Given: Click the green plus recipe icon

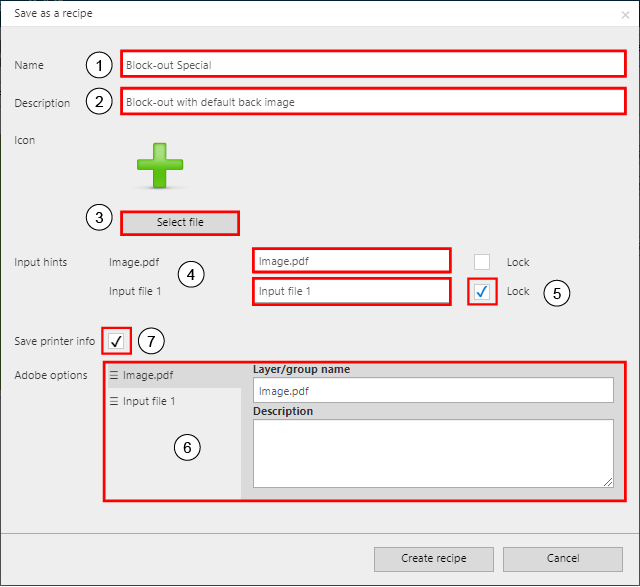Looking at the screenshot, I should point(160,165).
